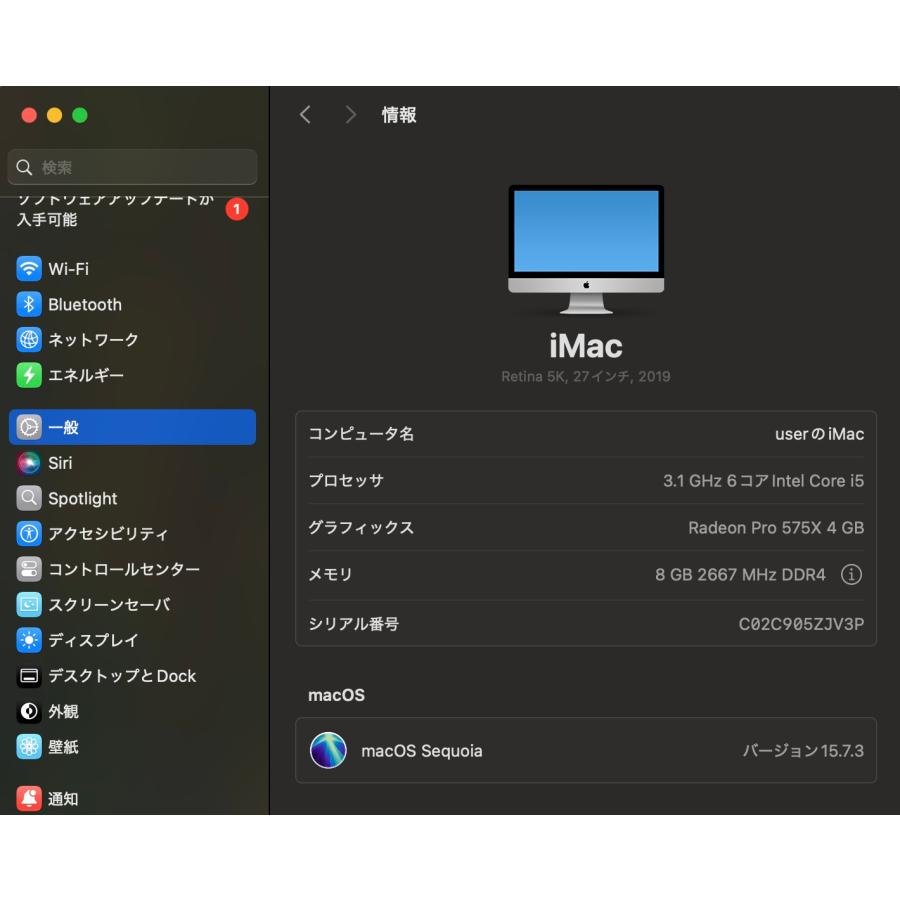900x900 pixels.
Task: Open デスクトップとDock settings
Action: [x=132, y=676]
